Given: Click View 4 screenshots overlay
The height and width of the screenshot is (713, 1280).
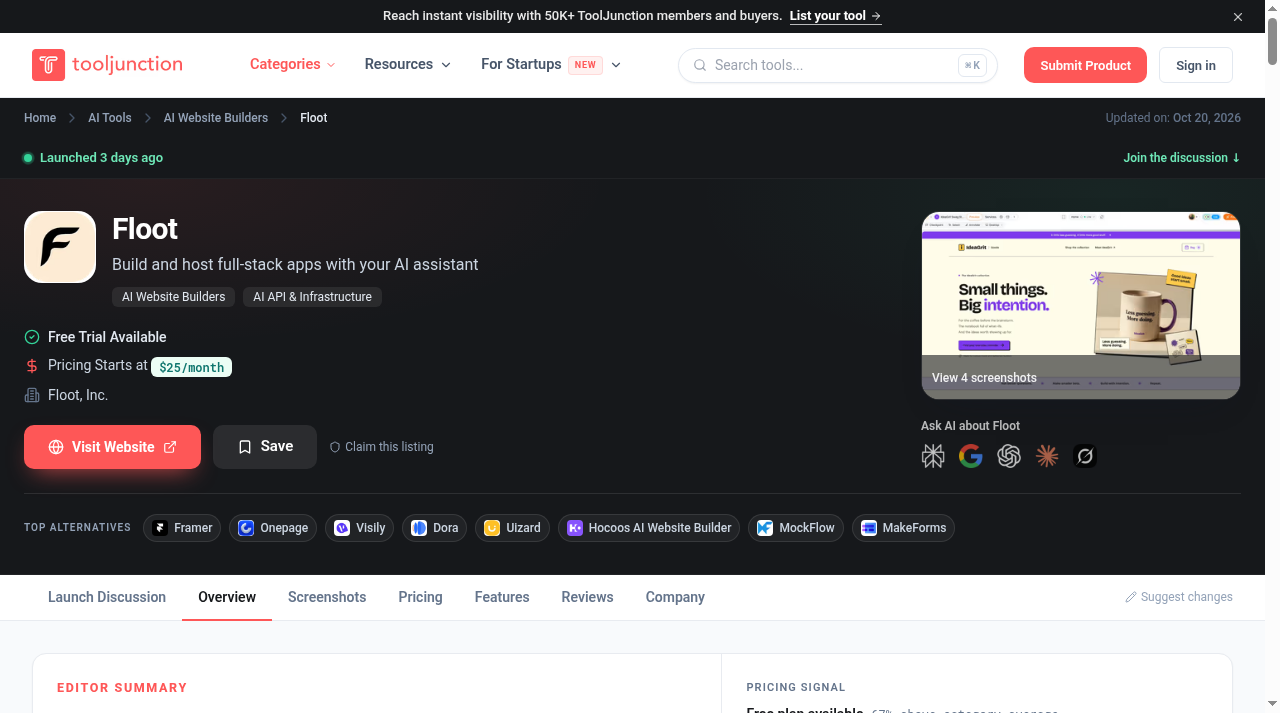Looking at the screenshot, I should [x=984, y=378].
